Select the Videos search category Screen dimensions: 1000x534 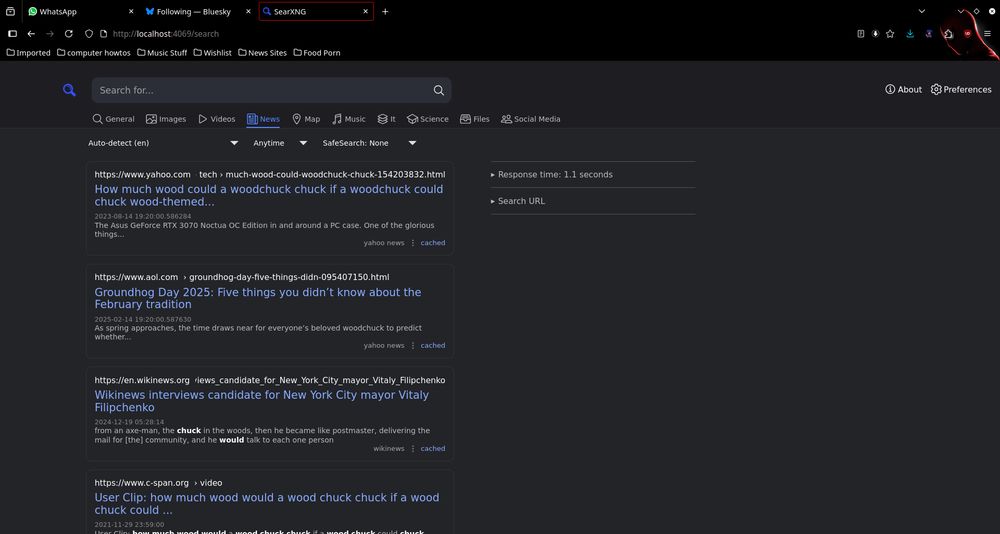[217, 119]
